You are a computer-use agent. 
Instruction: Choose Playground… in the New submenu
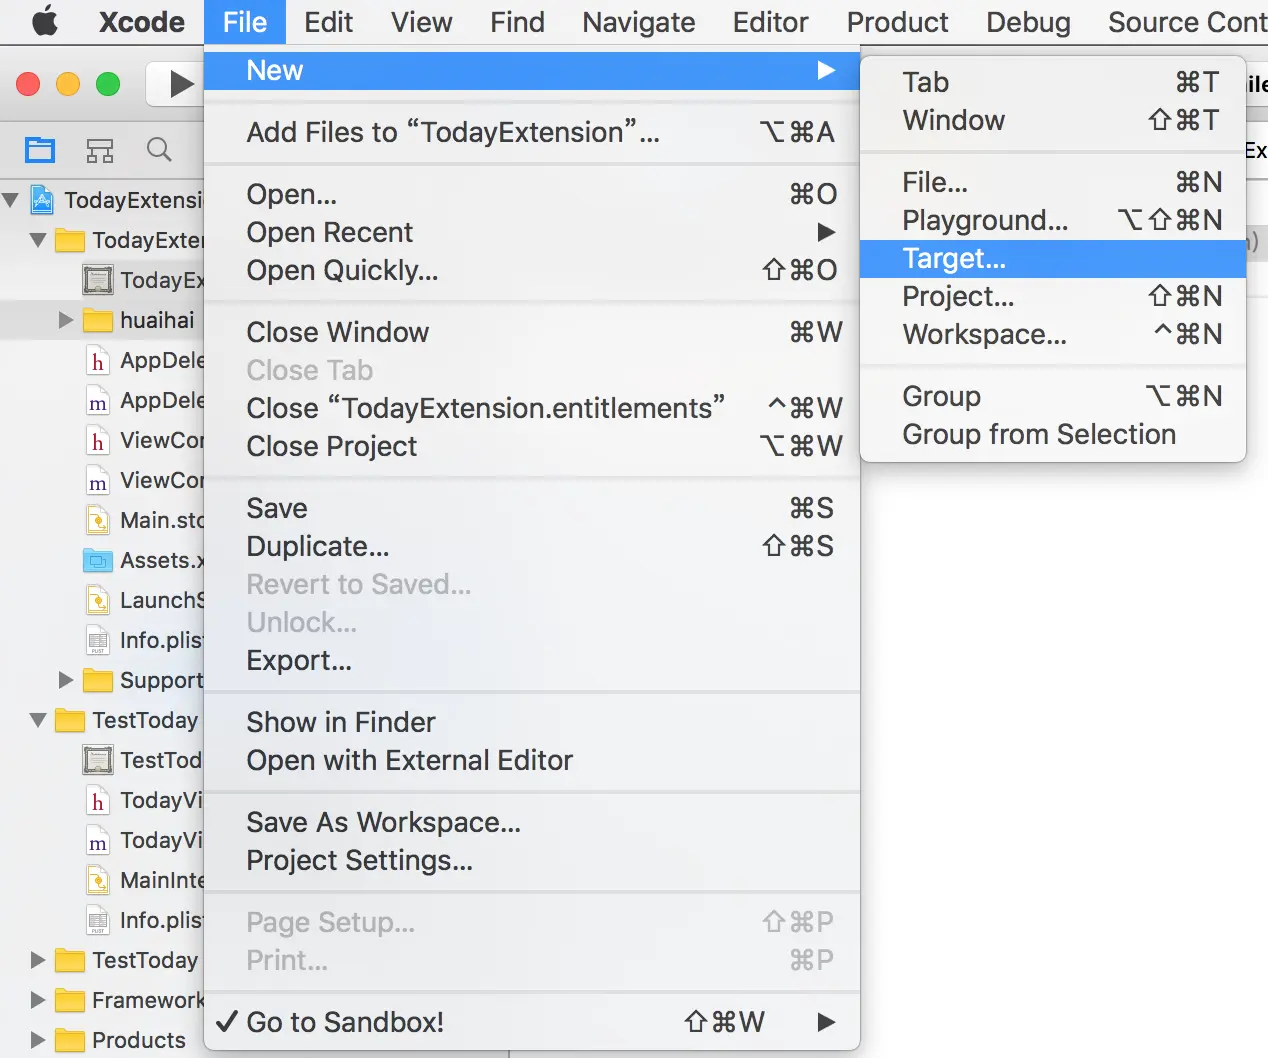click(x=1053, y=220)
